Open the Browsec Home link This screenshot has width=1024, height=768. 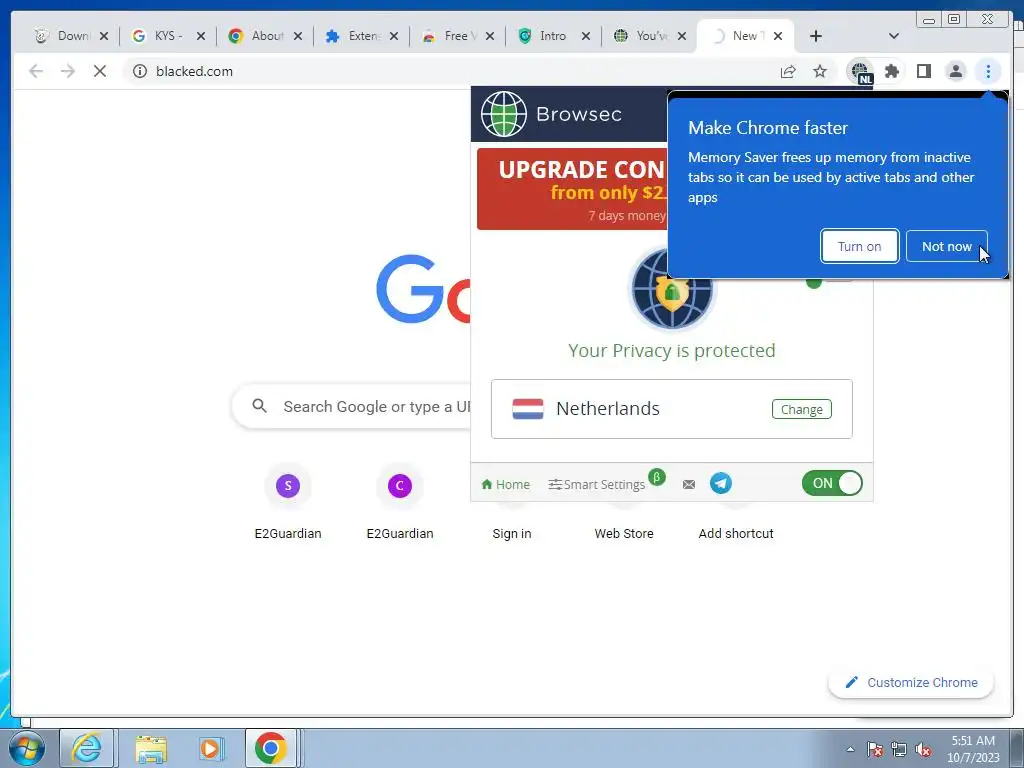505,485
